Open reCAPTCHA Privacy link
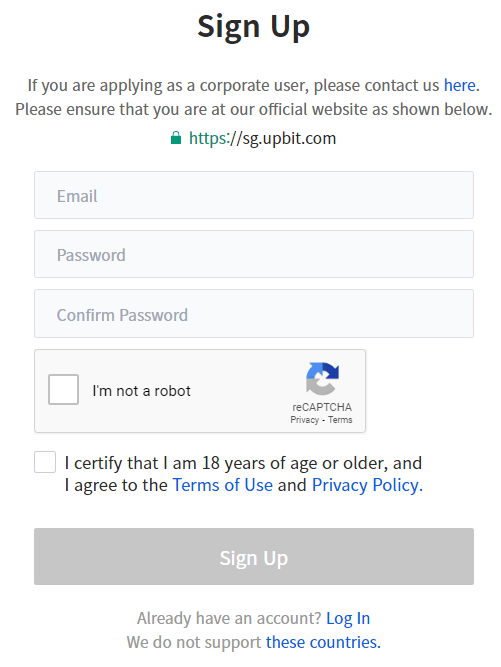Image resolution: width=501 pixels, height=667 pixels. point(305,420)
